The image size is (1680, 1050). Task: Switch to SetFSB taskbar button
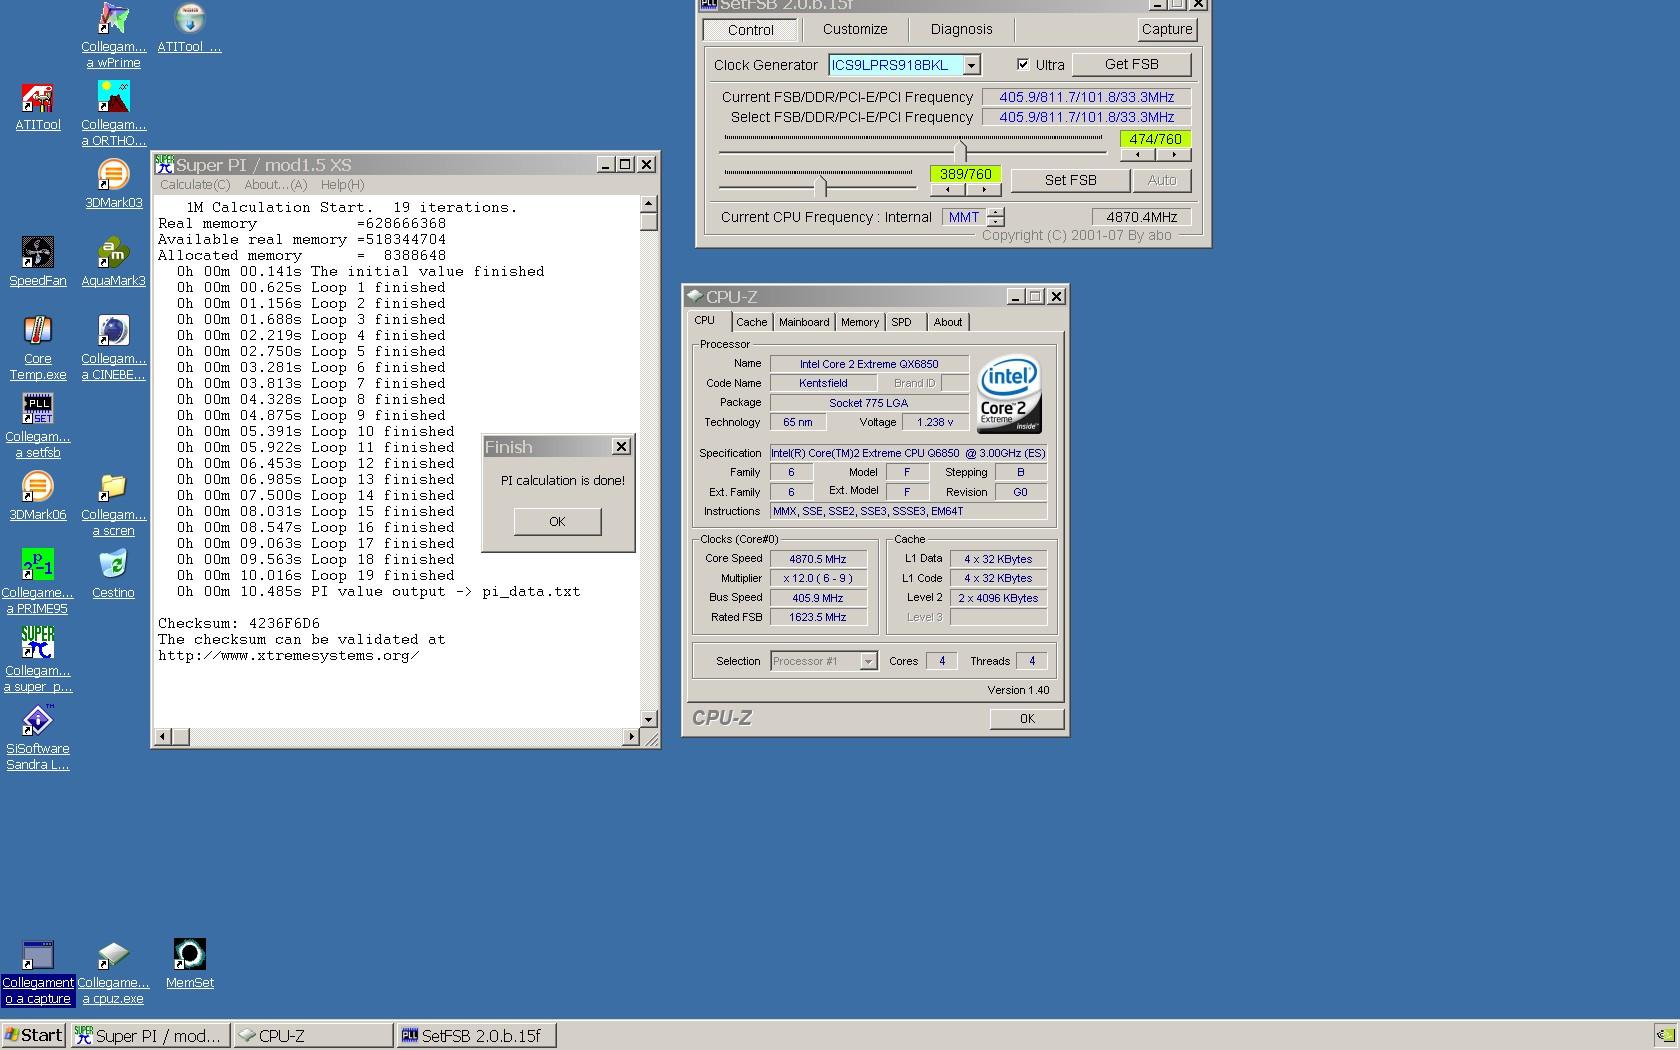click(x=476, y=1035)
